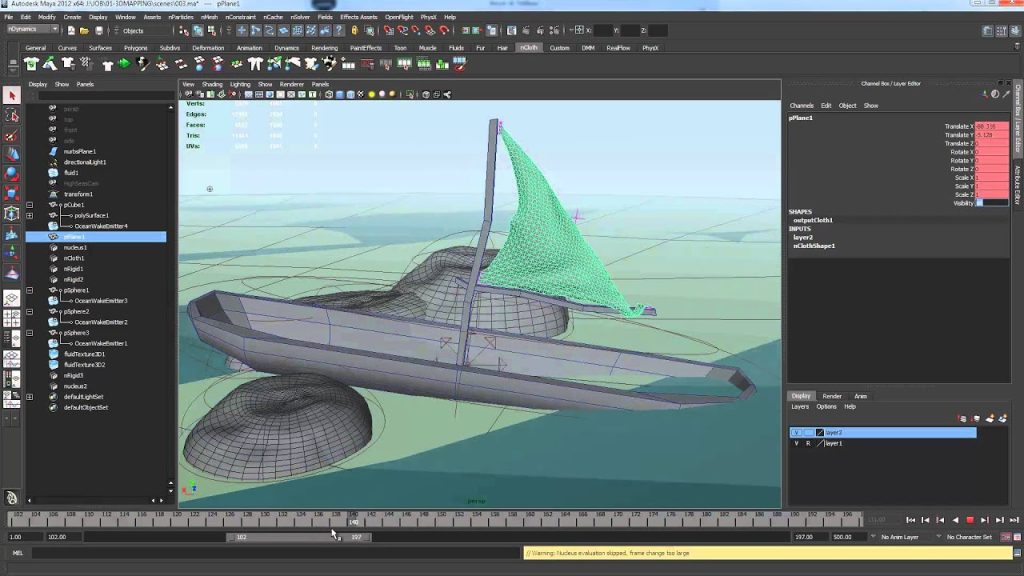Switch to Render tab in Layer Editor
Viewport: 1024px width, 576px height.
coord(832,396)
